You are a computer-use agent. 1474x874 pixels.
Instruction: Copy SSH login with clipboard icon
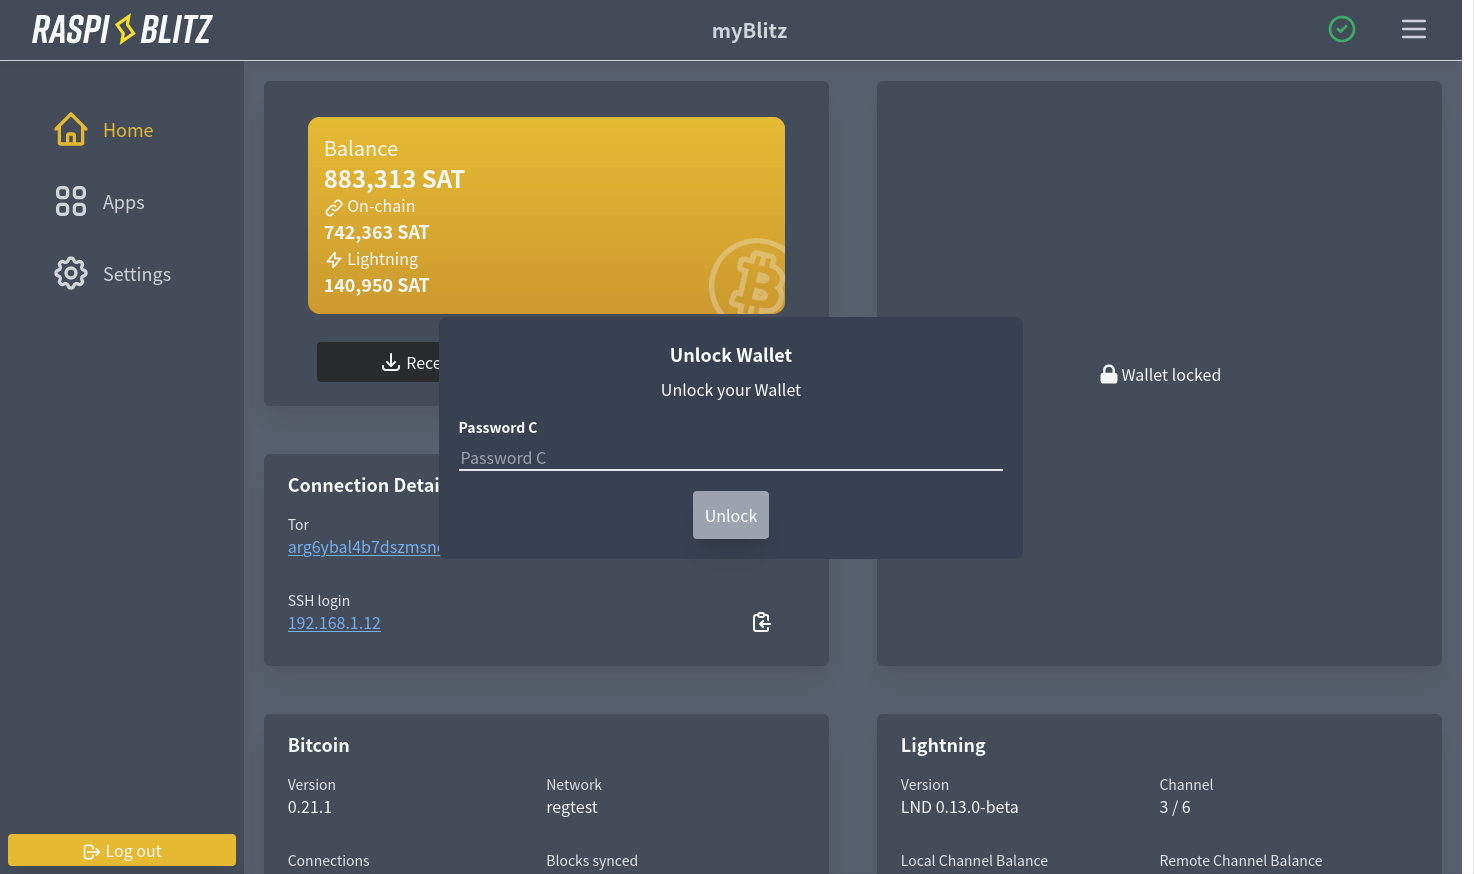[x=762, y=622]
